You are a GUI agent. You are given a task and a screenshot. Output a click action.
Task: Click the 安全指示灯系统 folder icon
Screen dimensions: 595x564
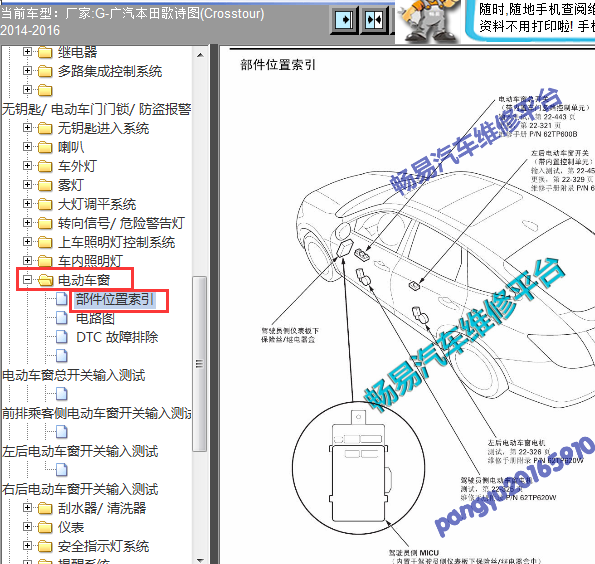click(45, 547)
